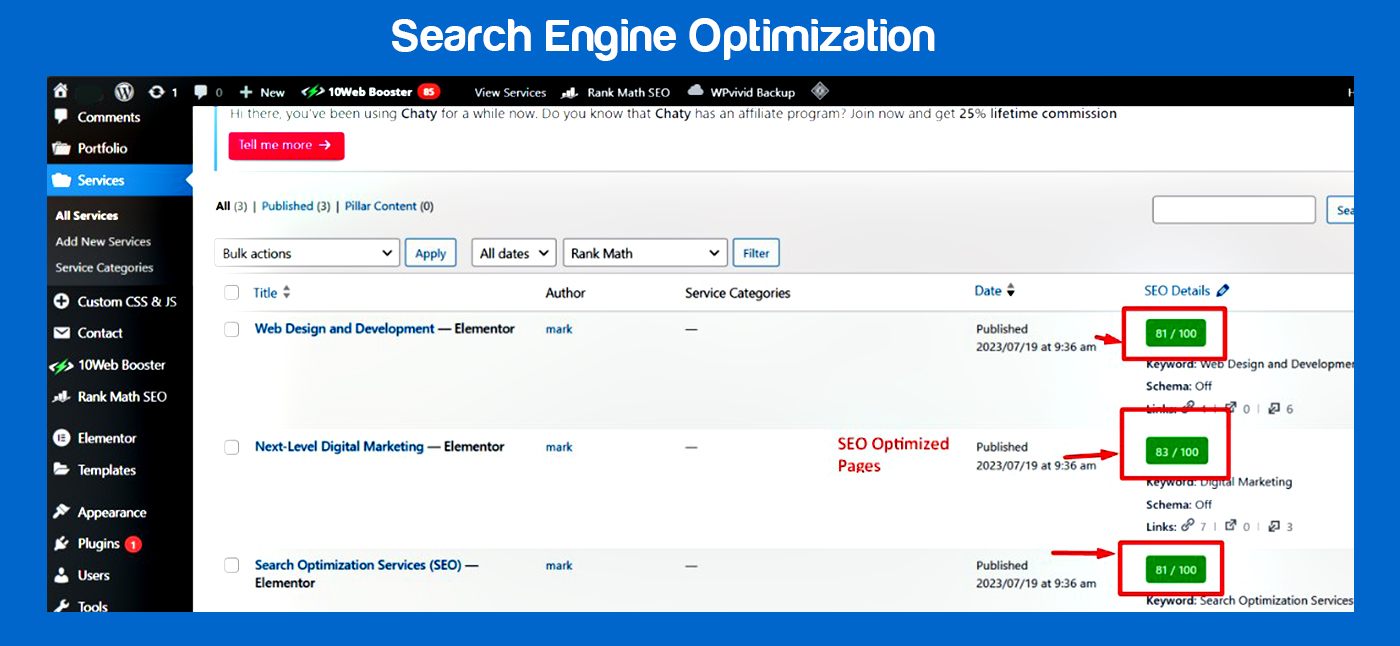1400x646 pixels.
Task: Go to Add New Services submenu
Action: coord(103,241)
